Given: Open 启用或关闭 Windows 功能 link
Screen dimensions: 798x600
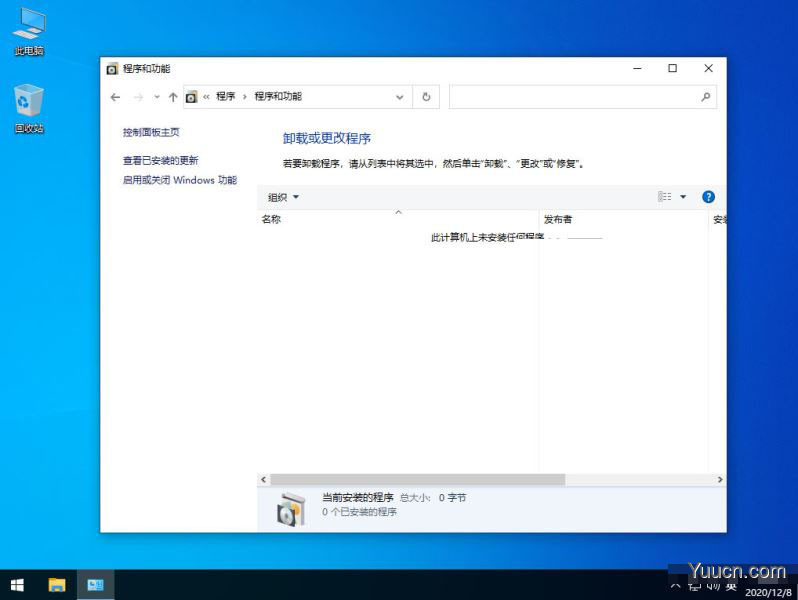Looking at the screenshot, I should tap(180, 180).
